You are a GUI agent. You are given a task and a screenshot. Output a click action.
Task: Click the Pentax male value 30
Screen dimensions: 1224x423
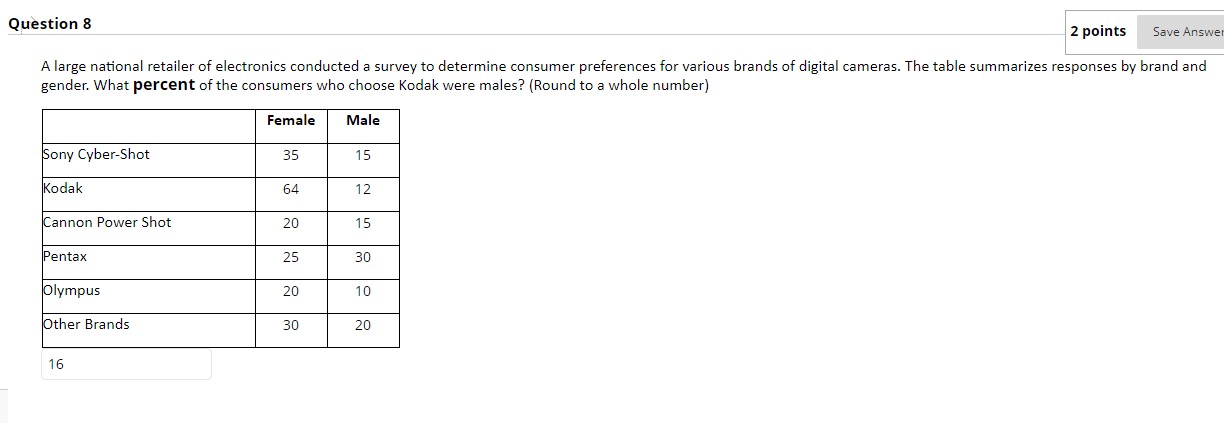pos(363,257)
